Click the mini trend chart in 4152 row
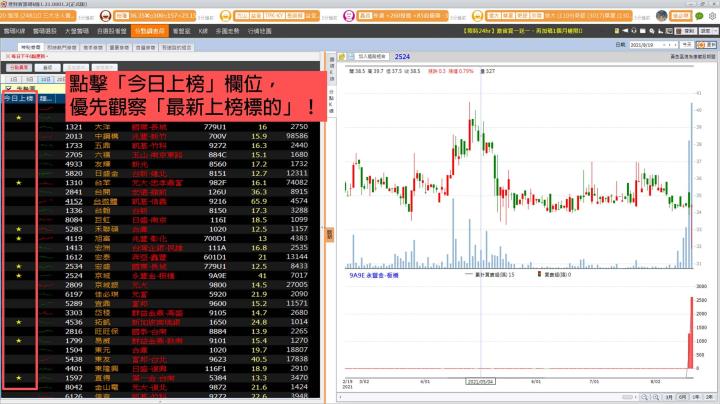This screenshot has width=720, height=404. click(46, 201)
